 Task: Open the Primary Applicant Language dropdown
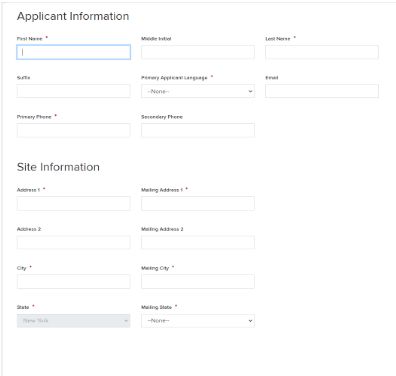pos(198,91)
